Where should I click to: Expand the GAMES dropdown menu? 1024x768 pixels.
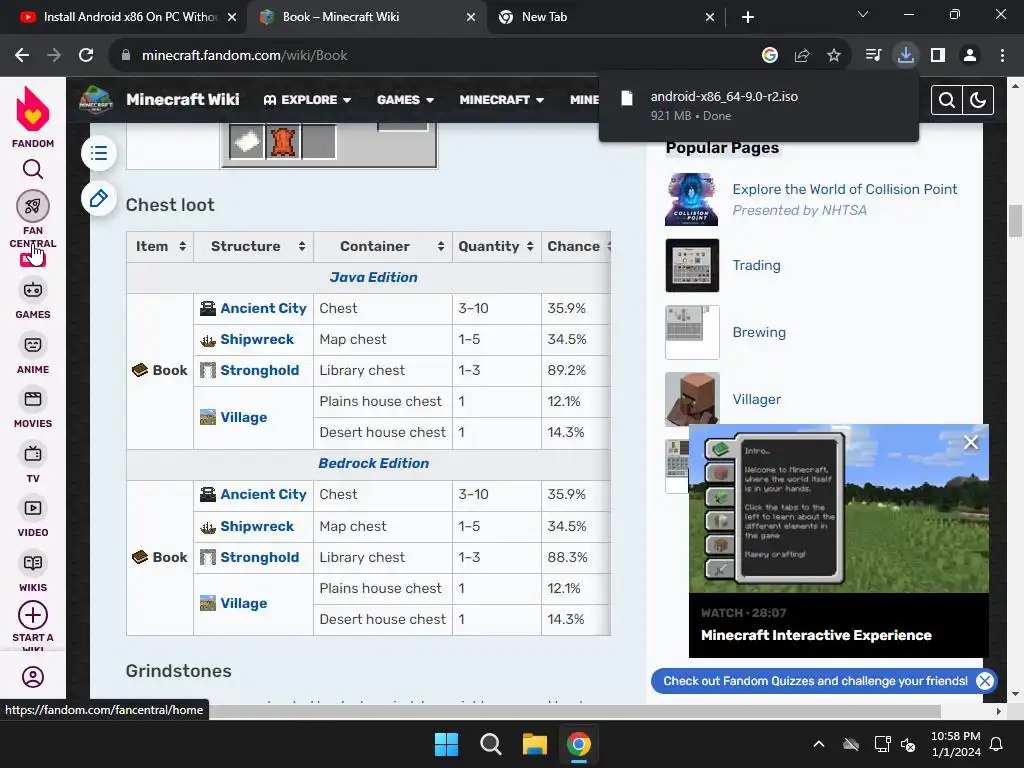pos(405,100)
